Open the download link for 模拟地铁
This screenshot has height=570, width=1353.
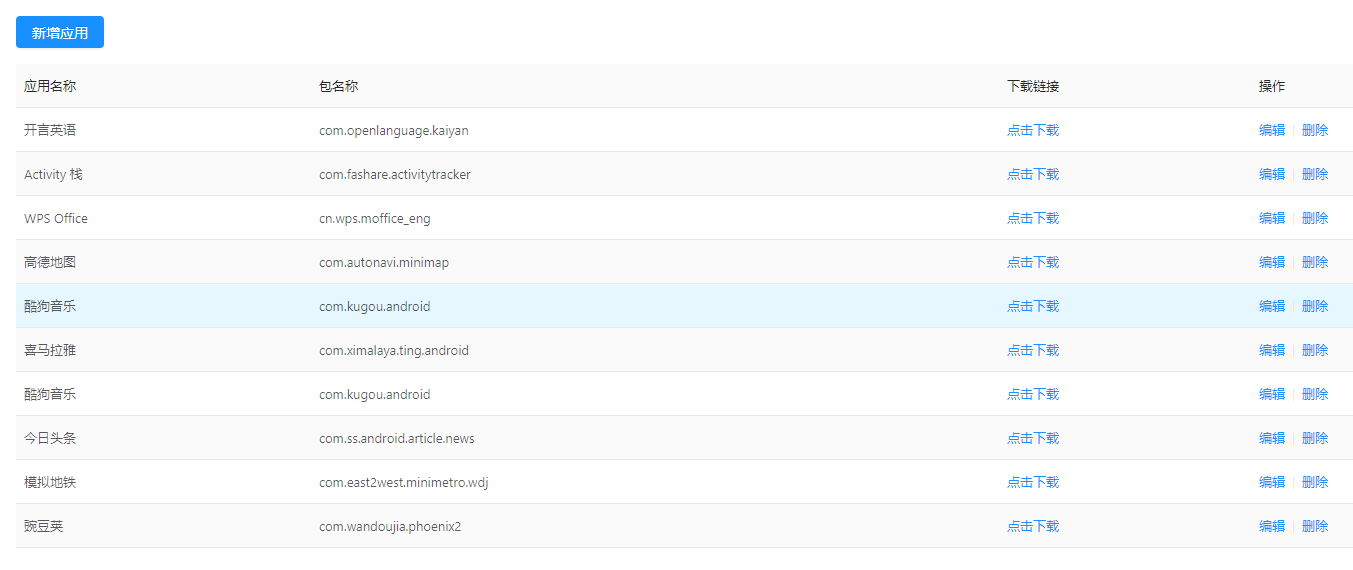[x=1033, y=482]
